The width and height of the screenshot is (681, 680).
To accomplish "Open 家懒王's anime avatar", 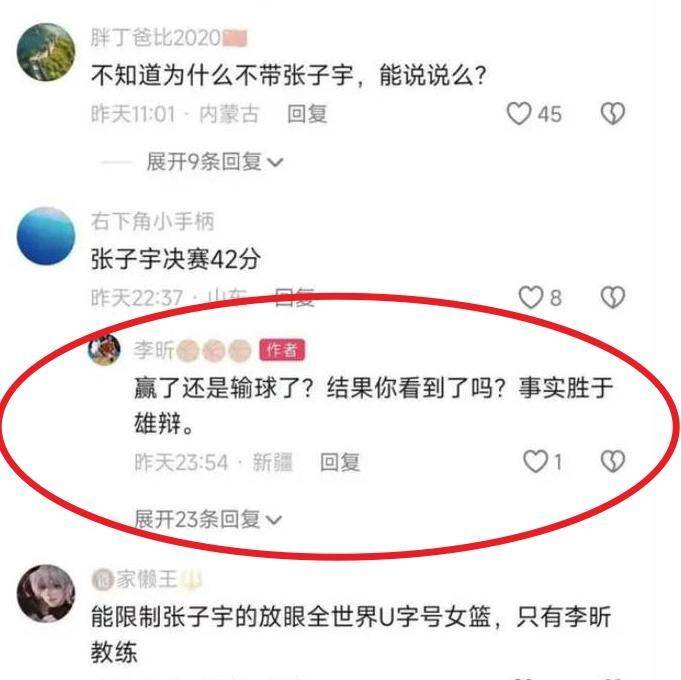I will click(46, 594).
